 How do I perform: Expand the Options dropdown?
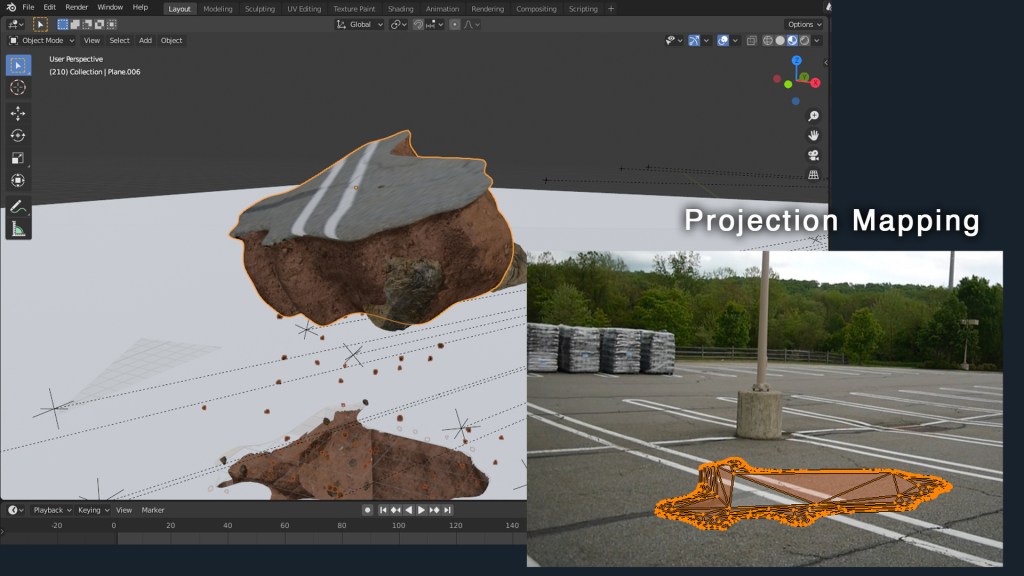point(804,24)
